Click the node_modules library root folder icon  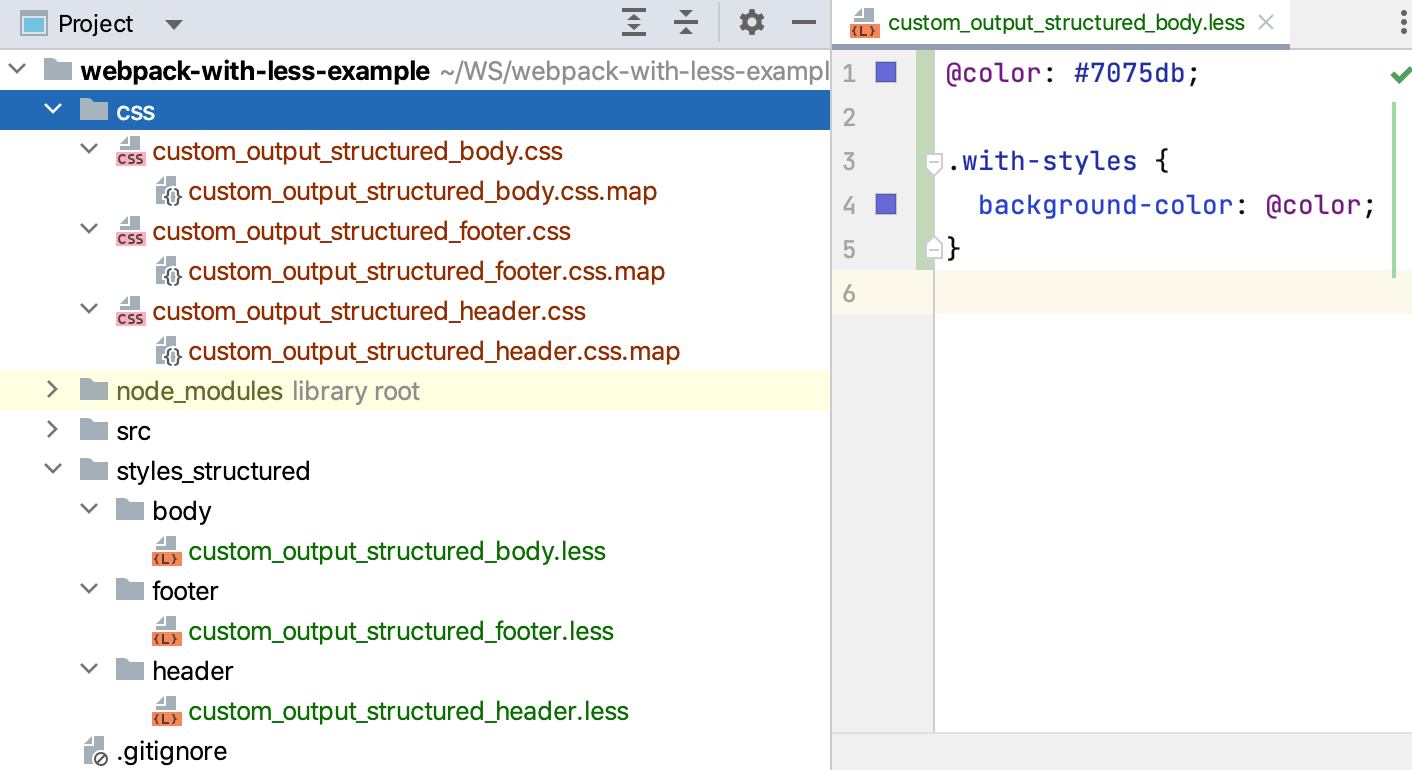pyautogui.click(x=92, y=390)
